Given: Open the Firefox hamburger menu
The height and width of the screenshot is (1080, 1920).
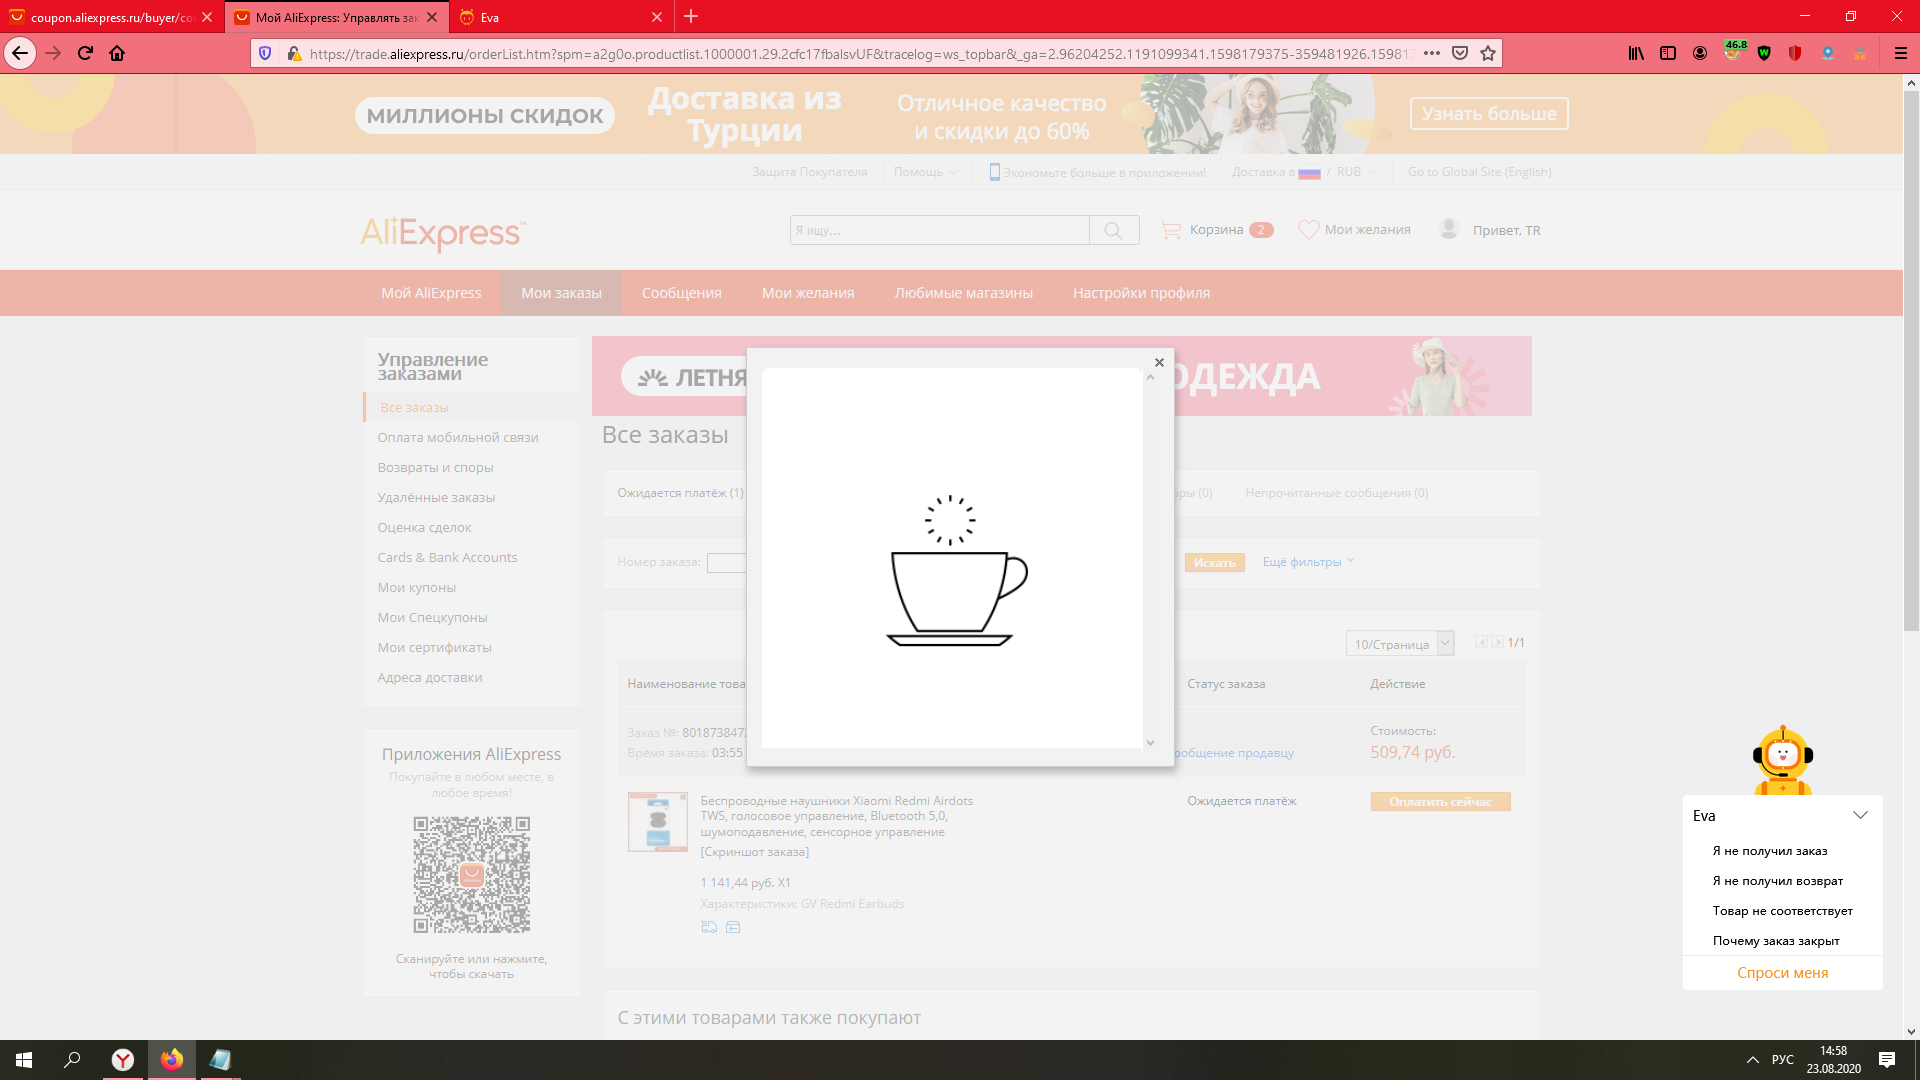Looking at the screenshot, I should tap(1901, 53).
